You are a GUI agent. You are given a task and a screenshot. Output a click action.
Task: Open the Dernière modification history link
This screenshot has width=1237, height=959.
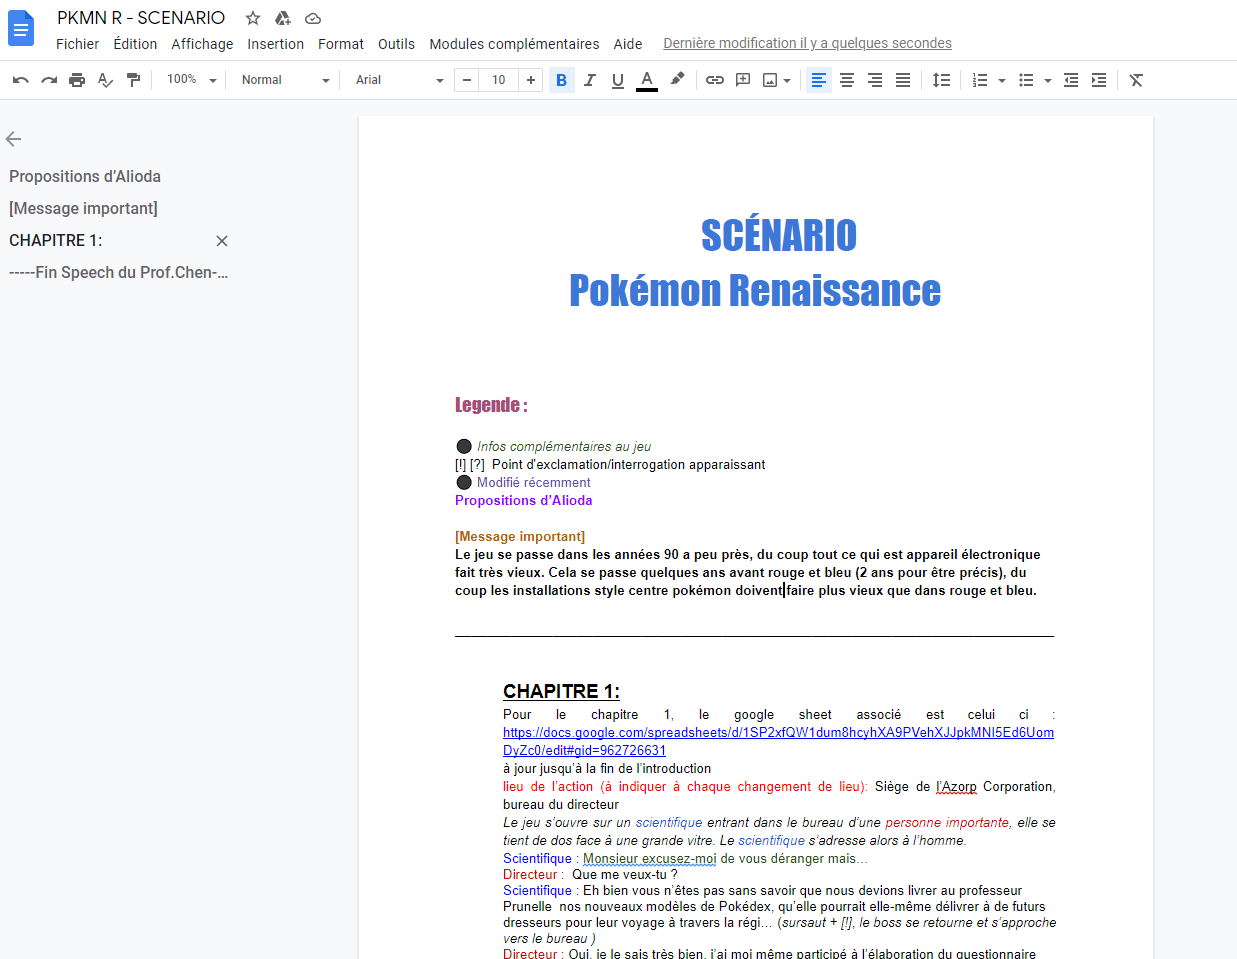click(807, 43)
